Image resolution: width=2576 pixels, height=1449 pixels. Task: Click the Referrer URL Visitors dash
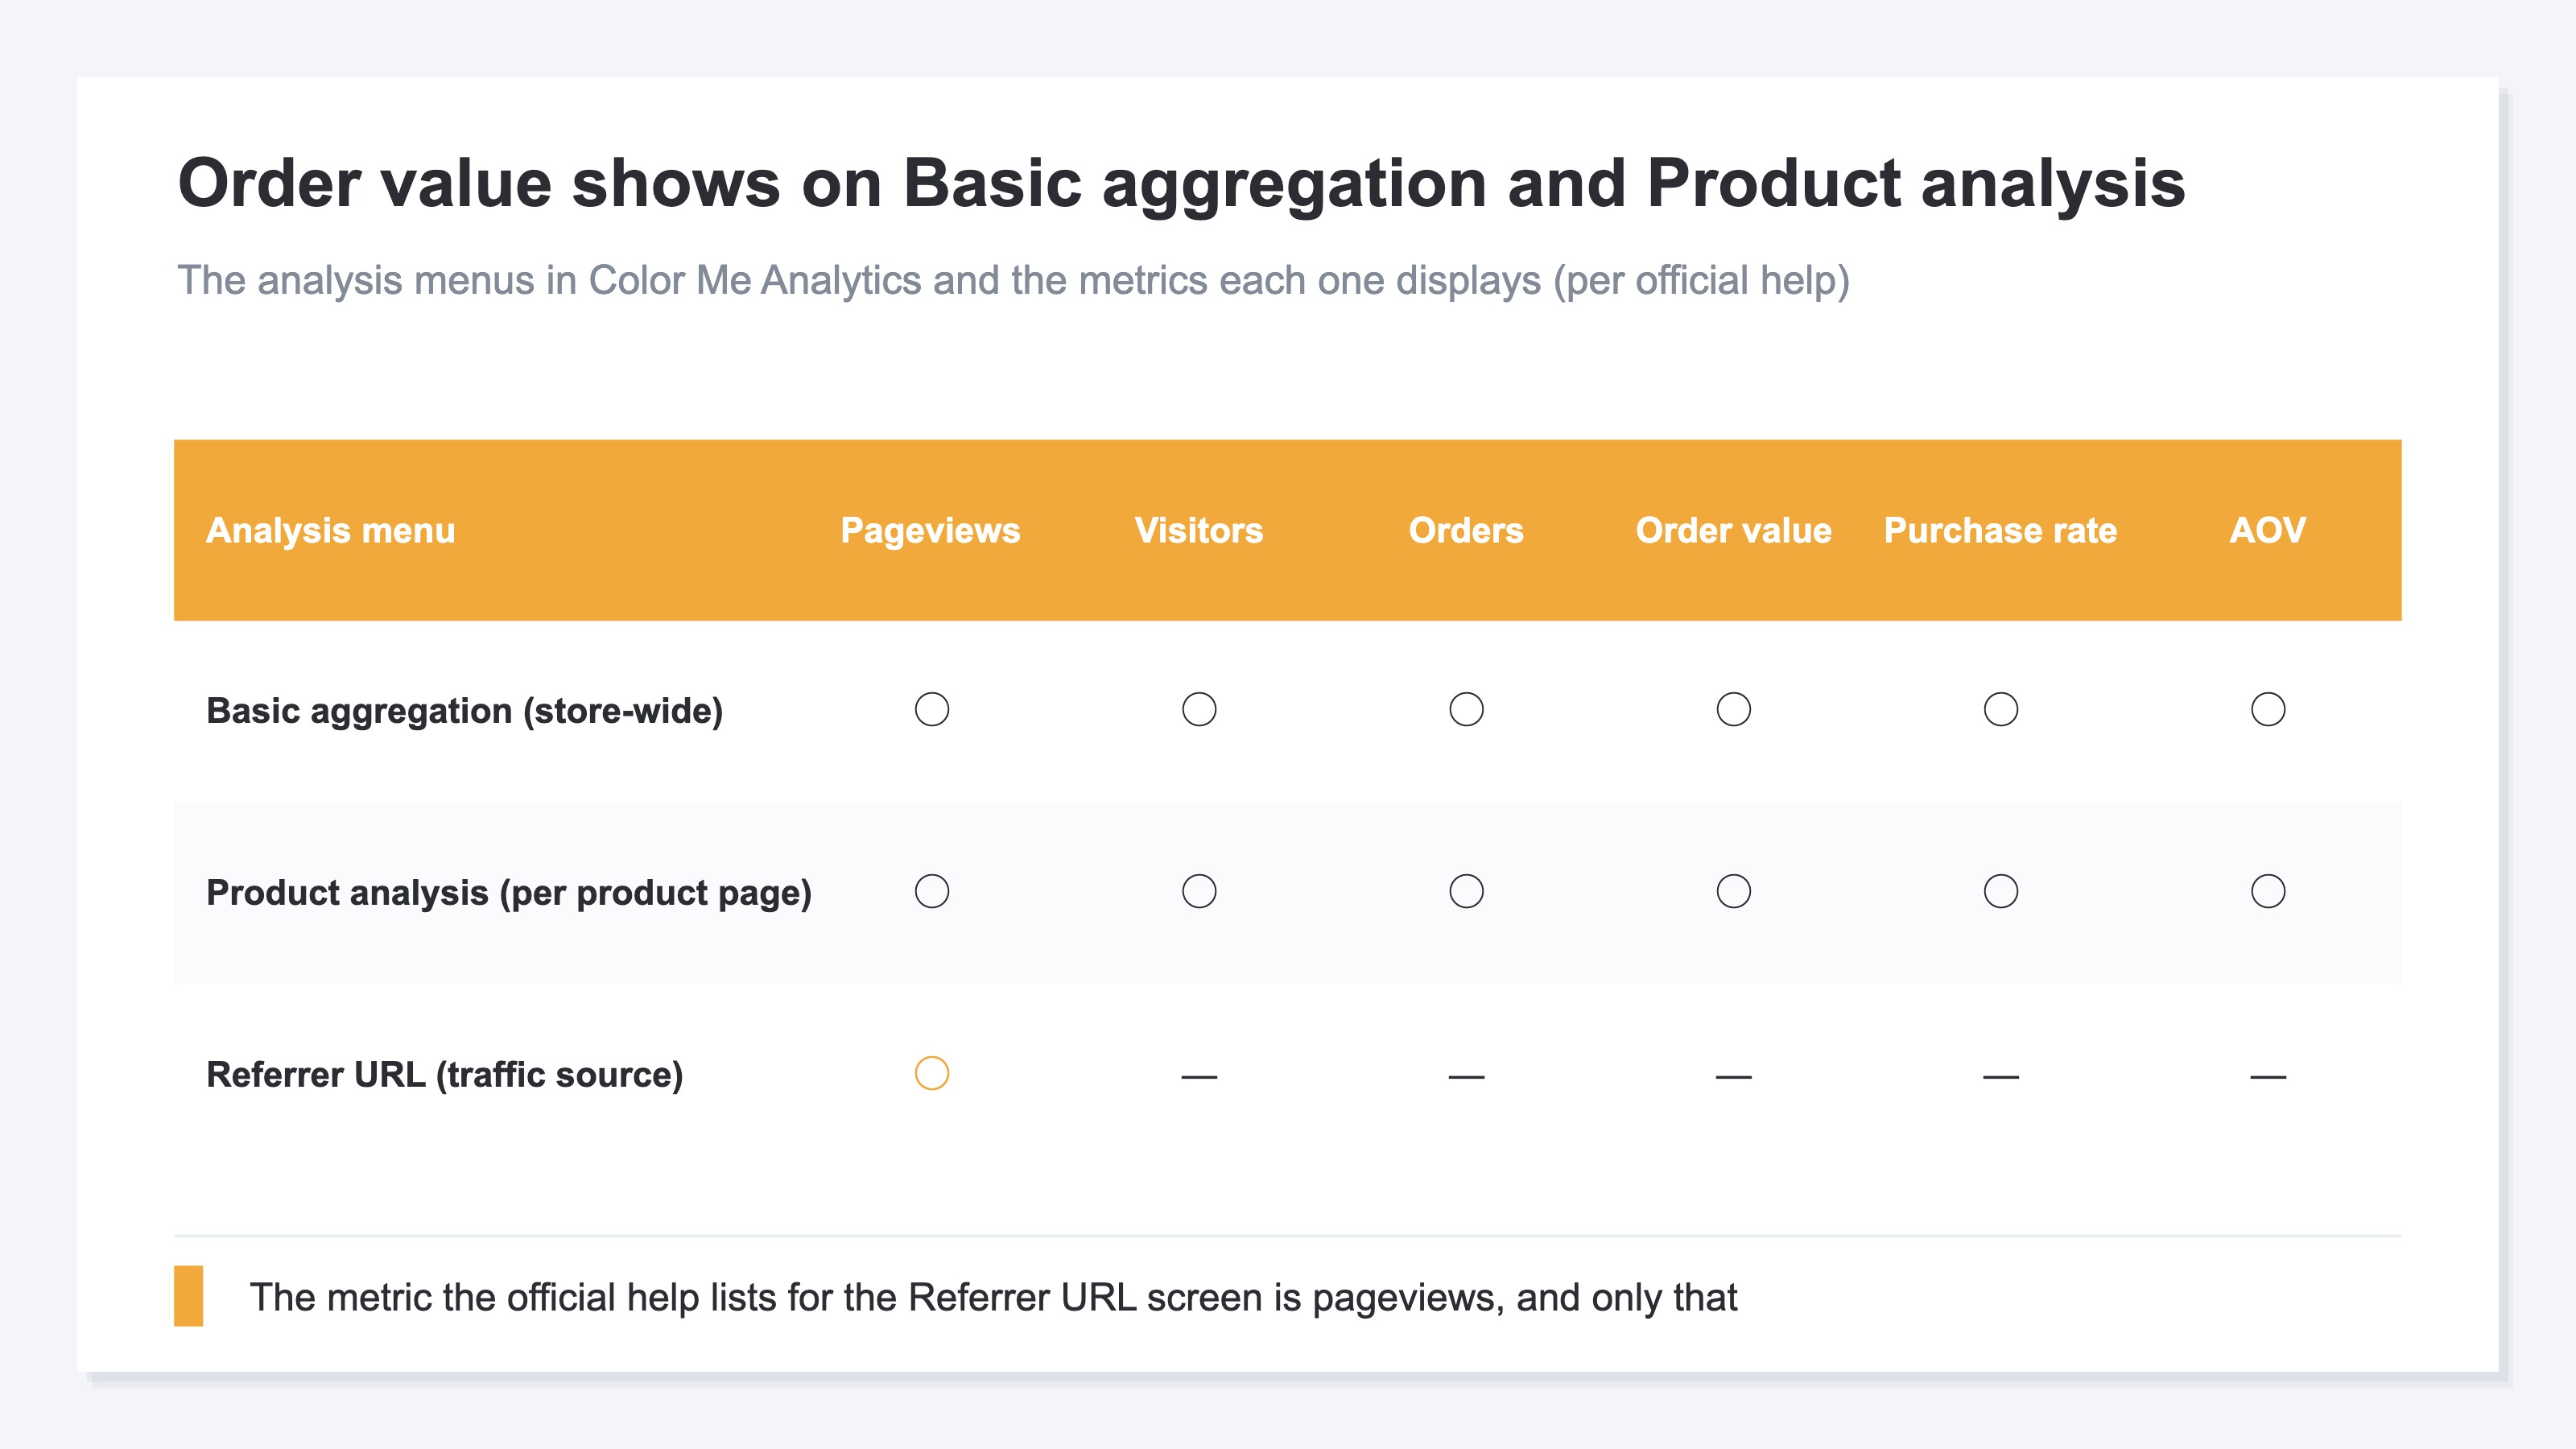pos(1199,1077)
